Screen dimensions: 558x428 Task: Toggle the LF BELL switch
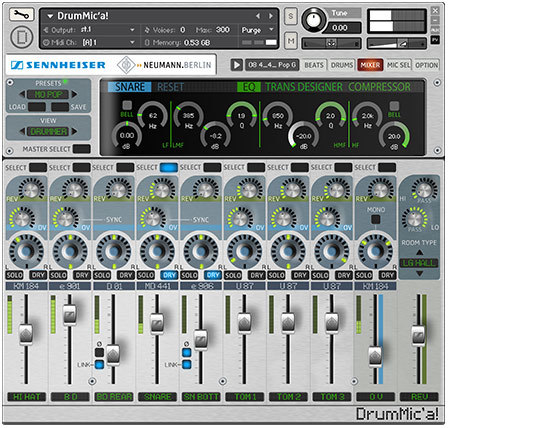point(127,105)
